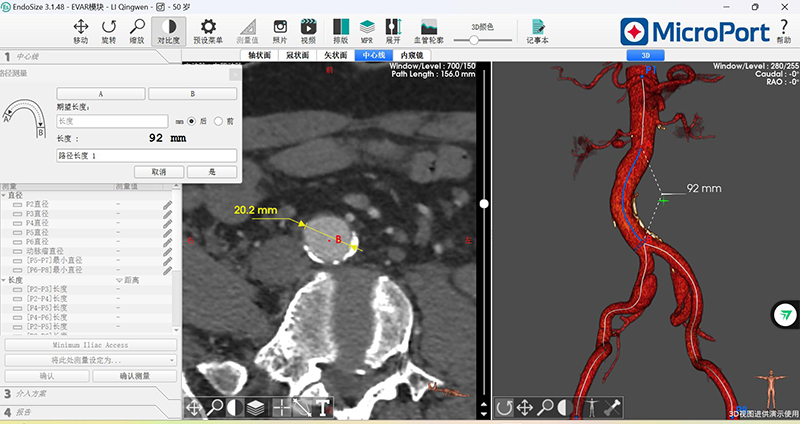Select the 缩放 (zoom) tool in the top toolbar

pyautogui.click(x=137, y=32)
